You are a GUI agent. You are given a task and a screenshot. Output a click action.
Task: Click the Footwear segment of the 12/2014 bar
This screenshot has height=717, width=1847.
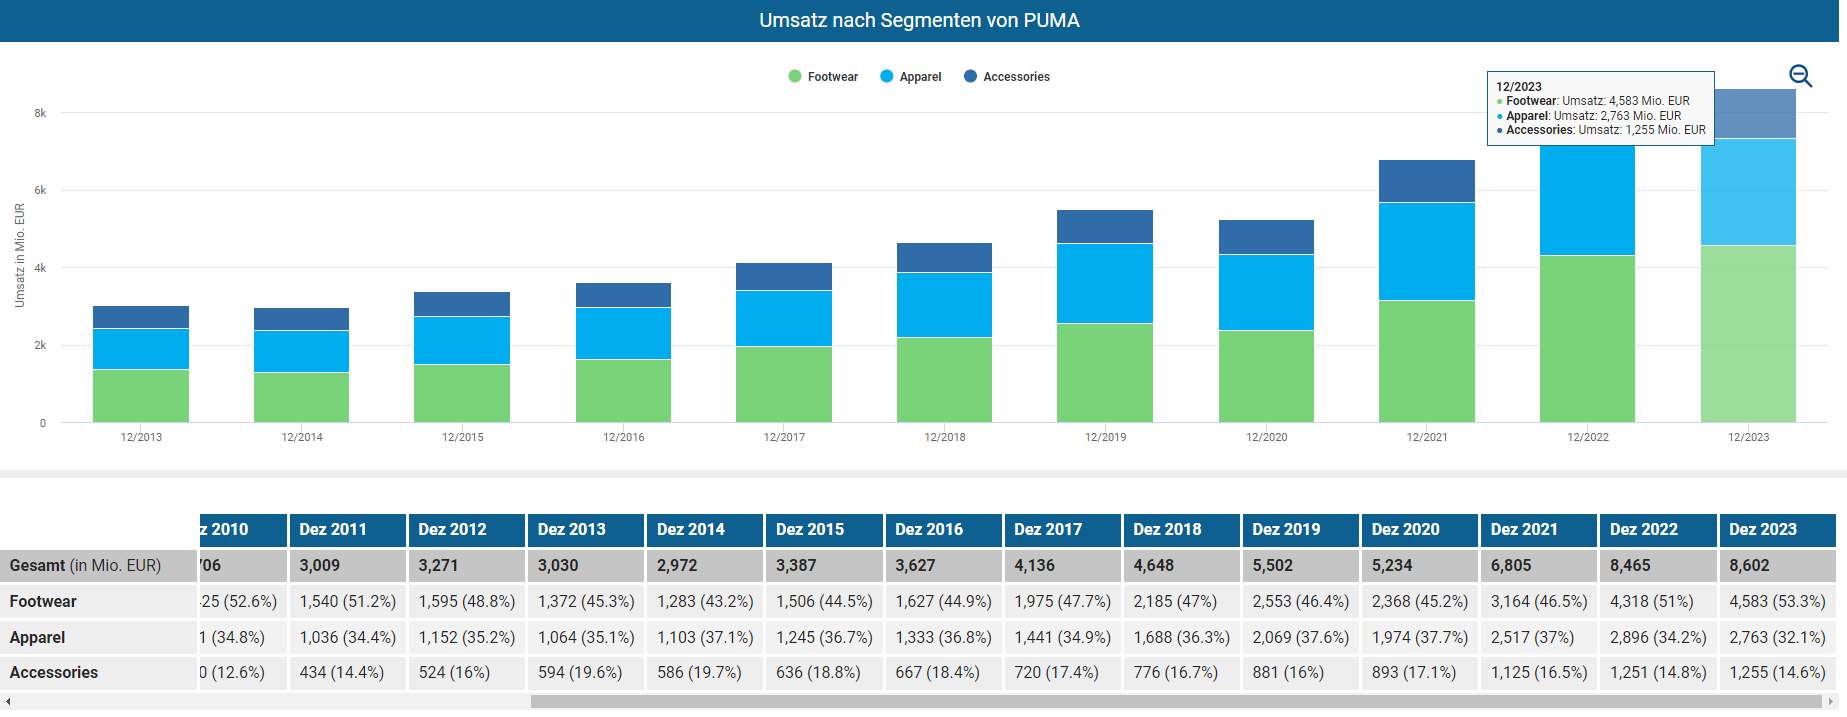click(301, 398)
